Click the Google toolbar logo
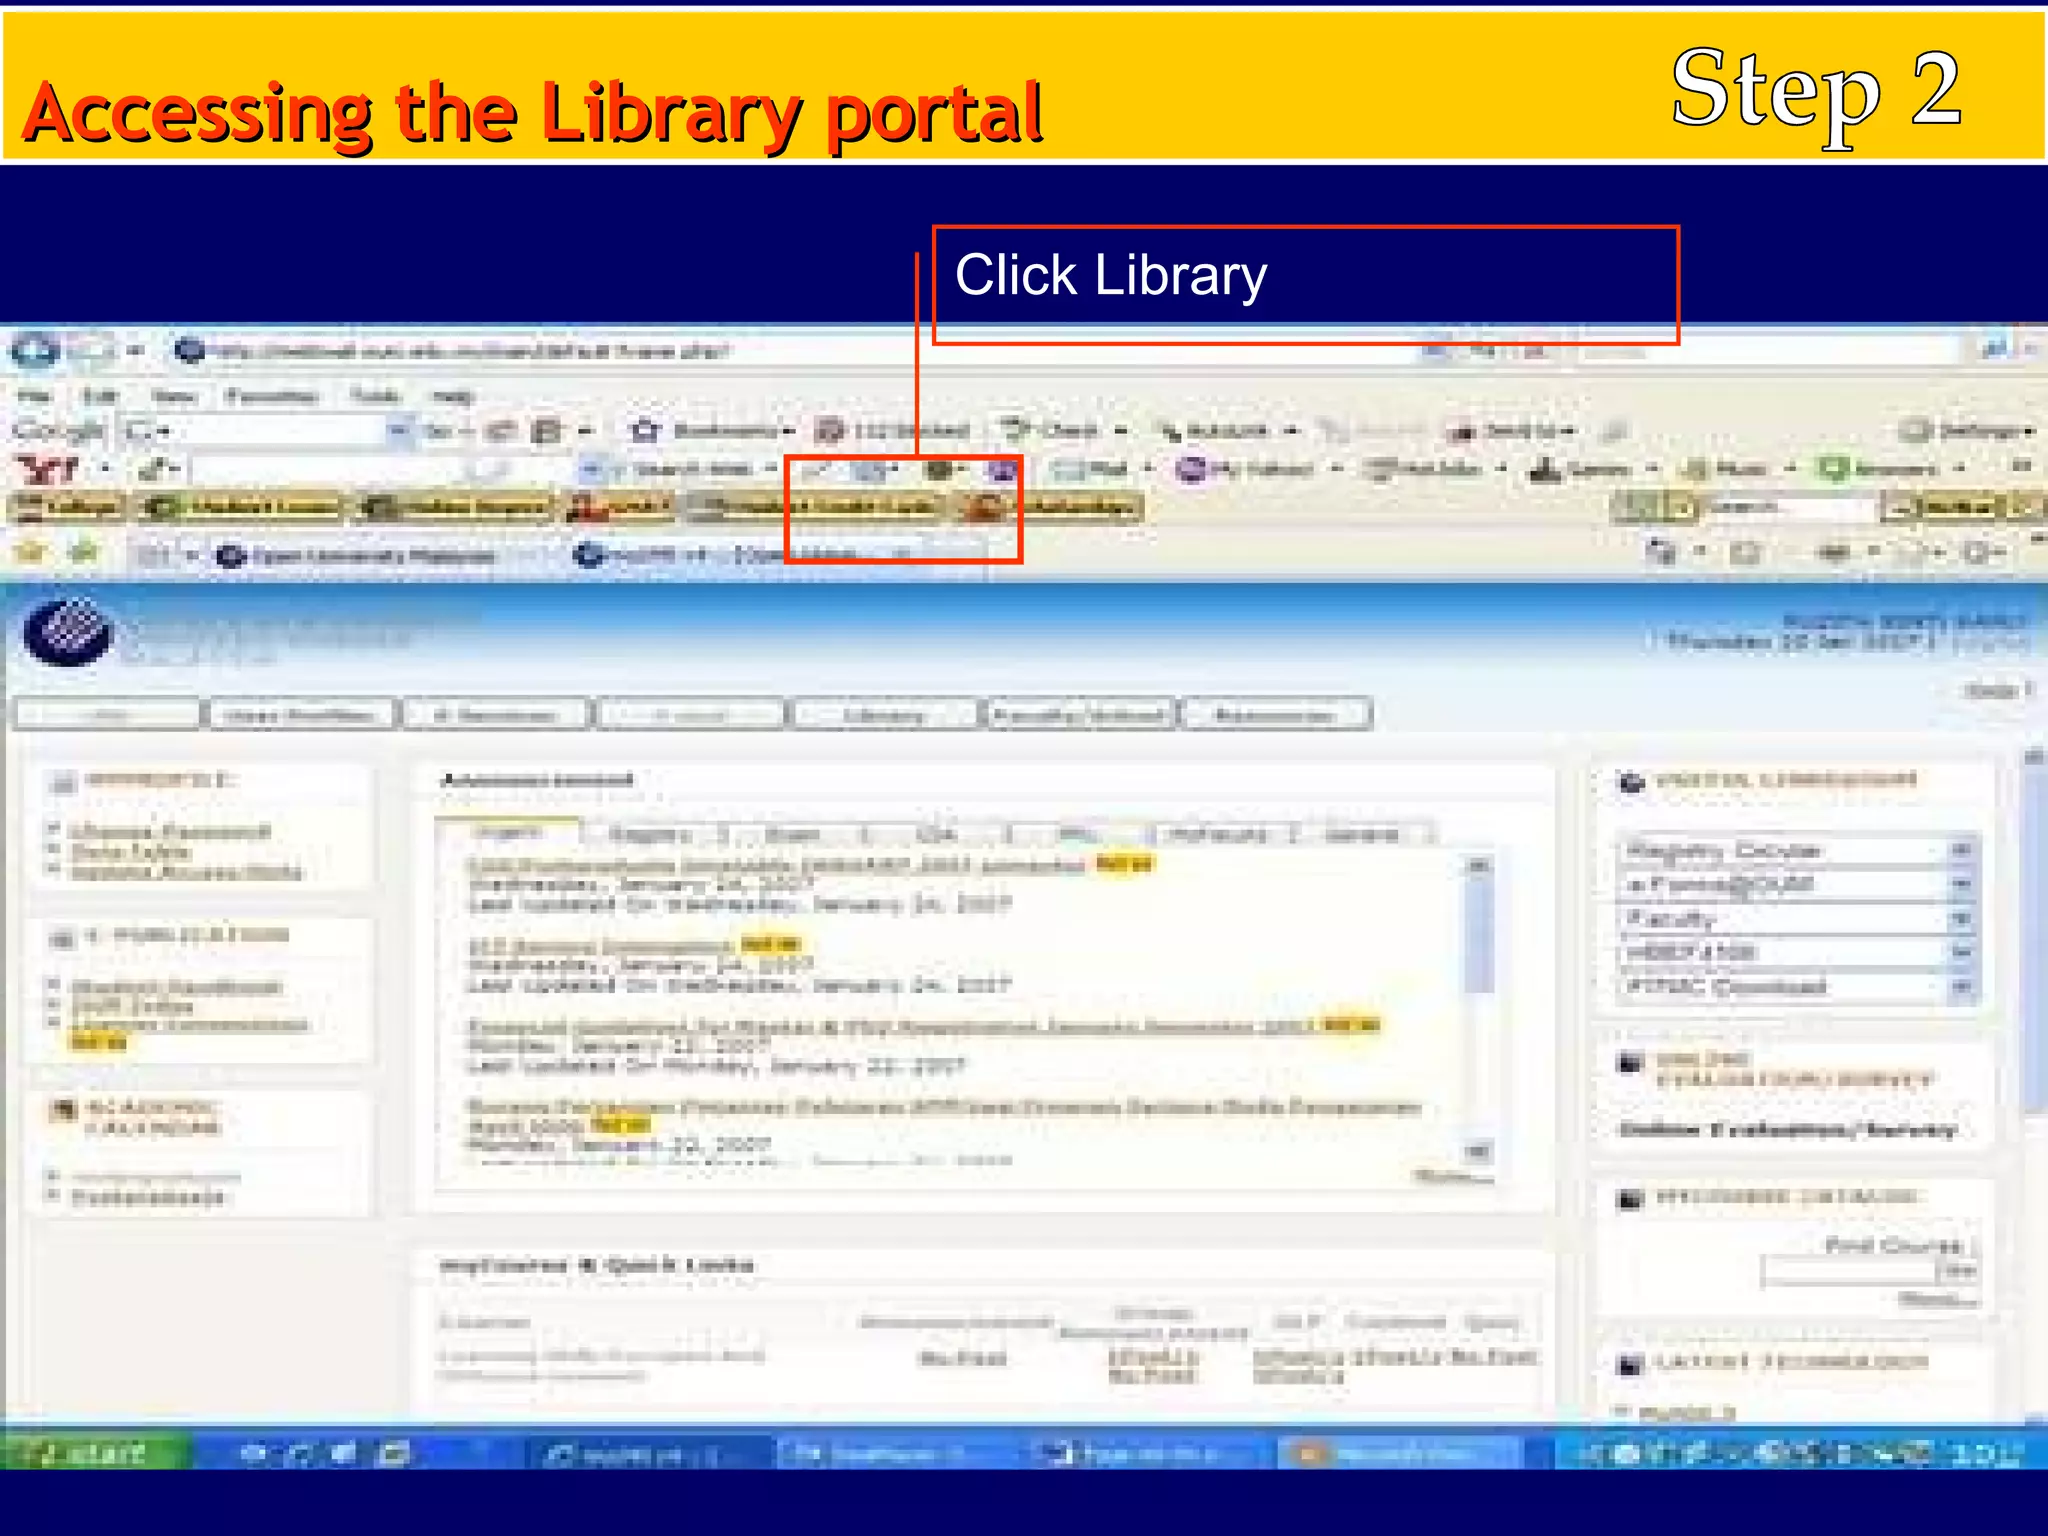This screenshot has height=1536, width=2048. 58,431
